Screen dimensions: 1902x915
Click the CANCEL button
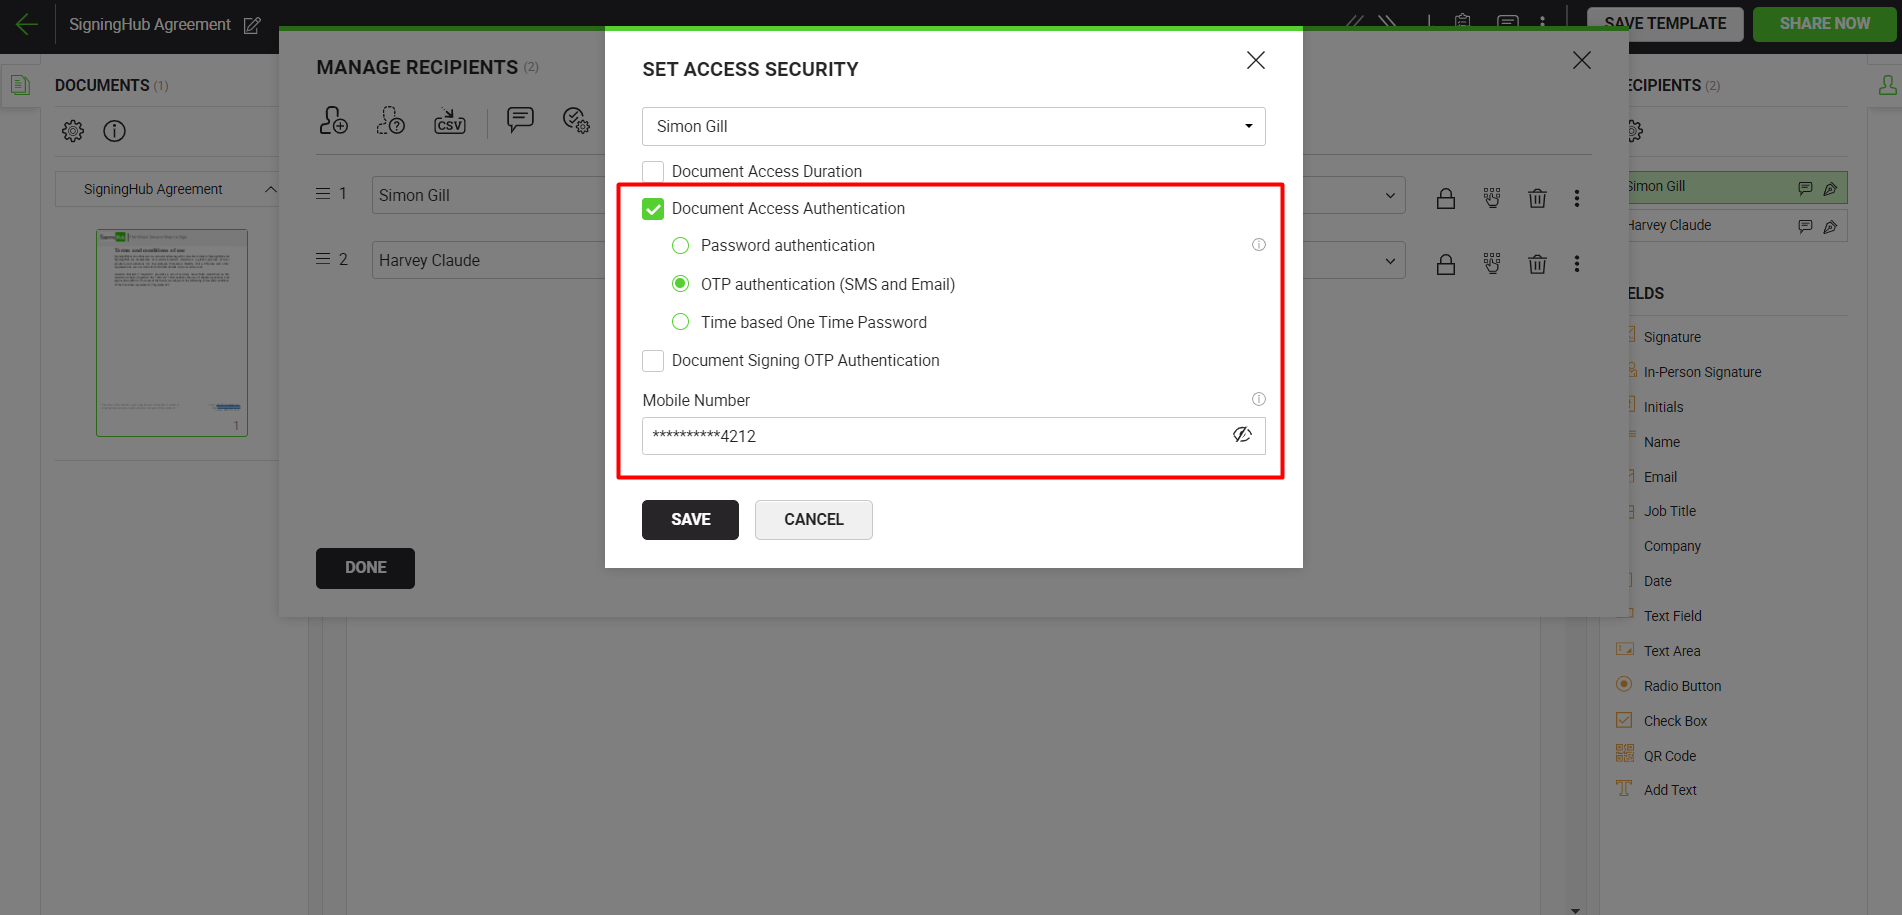(x=813, y=520)
